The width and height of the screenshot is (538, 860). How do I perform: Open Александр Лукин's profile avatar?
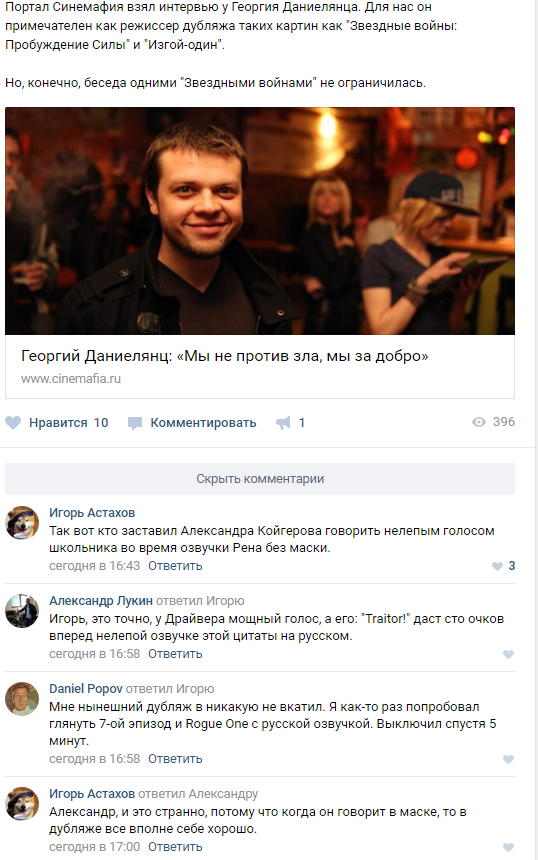tap(22, 610)
